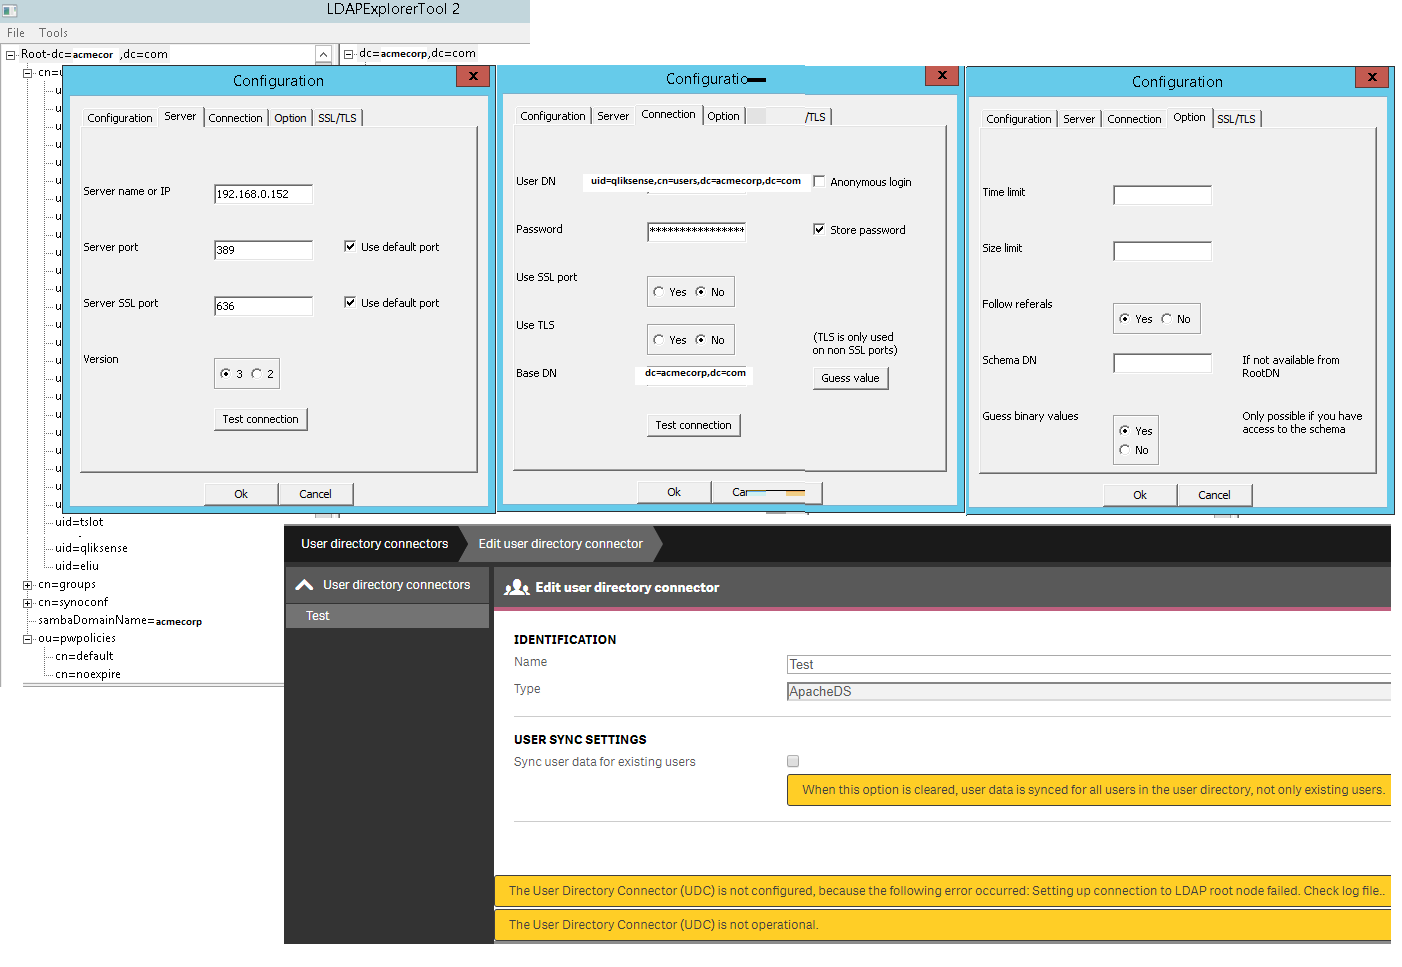1402x967 pixels.
Task: Select cn=noexpire under ou=pwpolicies
Action: point(88,674)
